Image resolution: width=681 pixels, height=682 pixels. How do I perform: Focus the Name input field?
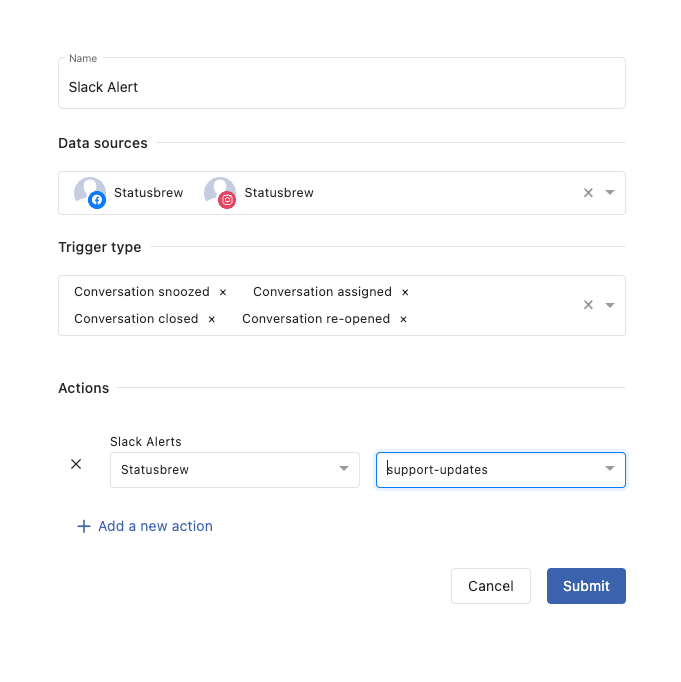point(341,87)
